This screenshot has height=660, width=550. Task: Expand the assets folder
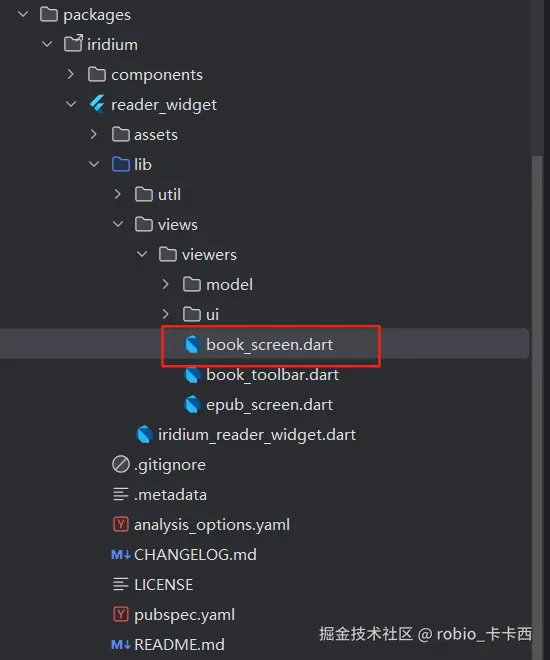pos(93,134)
